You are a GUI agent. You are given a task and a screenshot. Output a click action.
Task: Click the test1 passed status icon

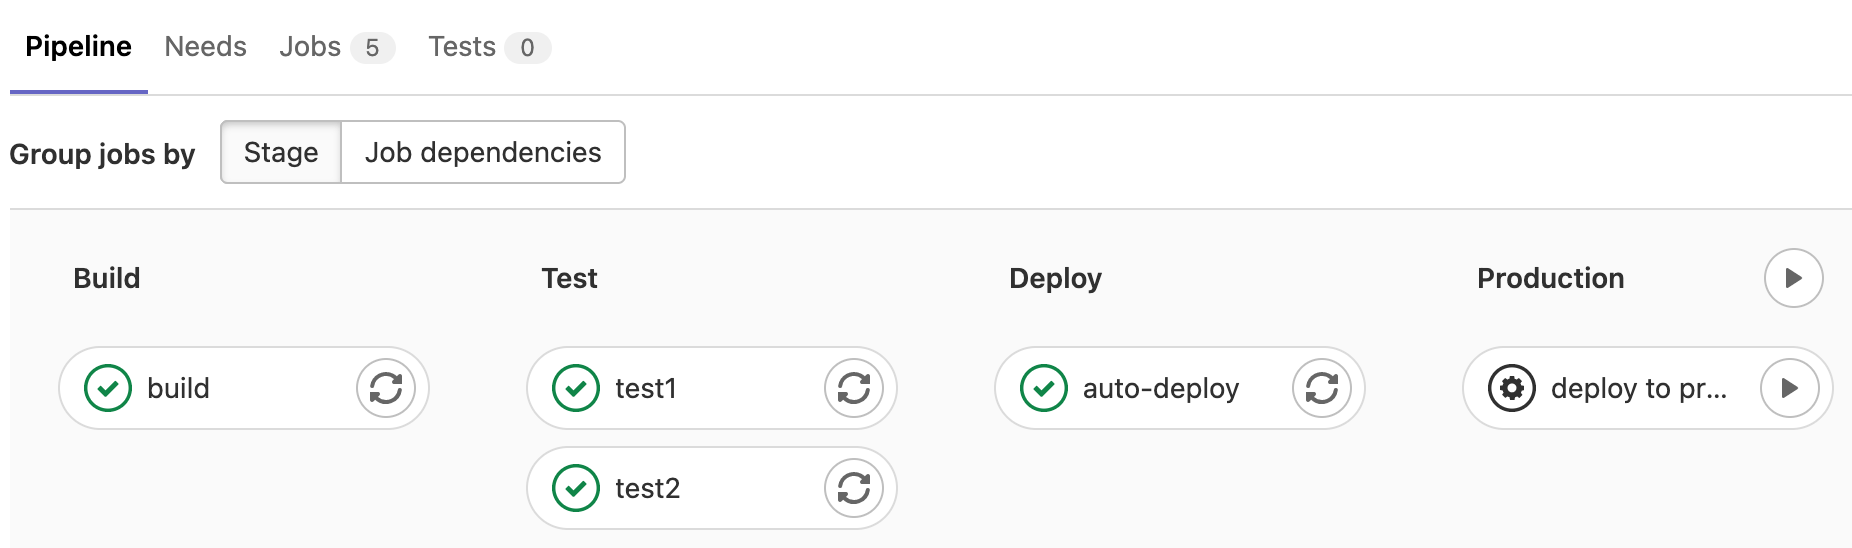576,388
